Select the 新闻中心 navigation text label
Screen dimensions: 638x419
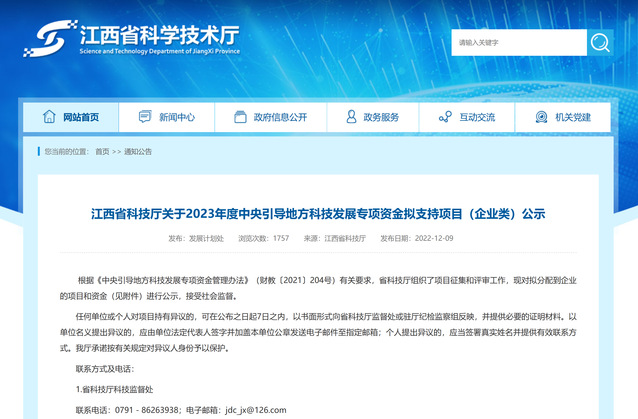177,117
